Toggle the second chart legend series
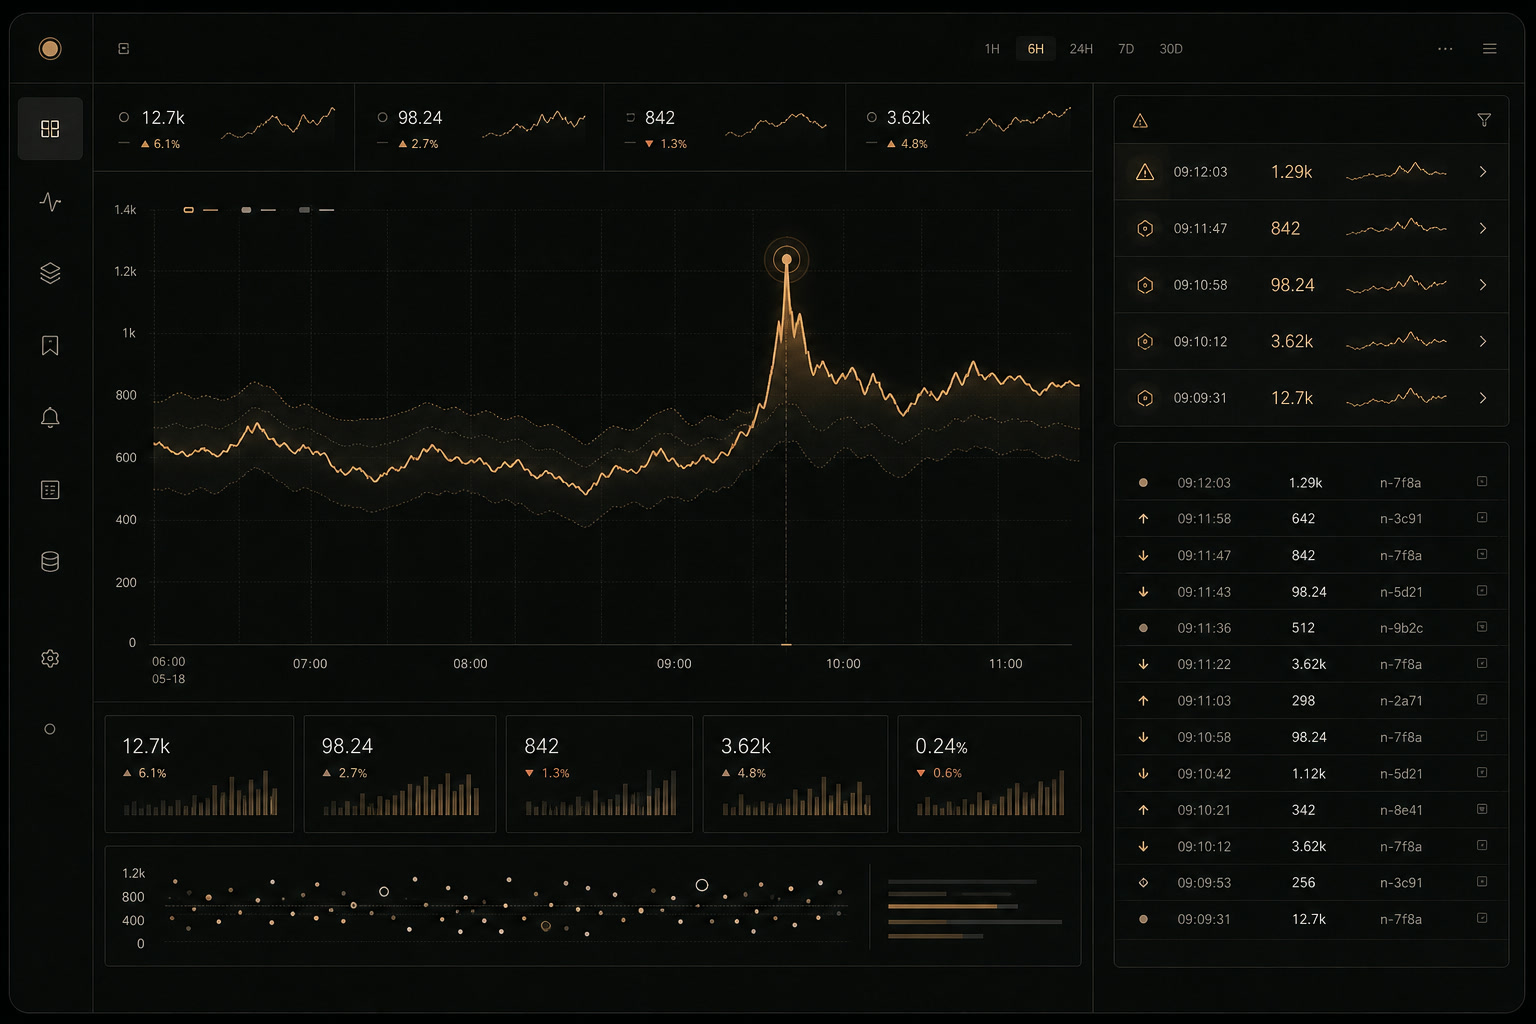 258,210
